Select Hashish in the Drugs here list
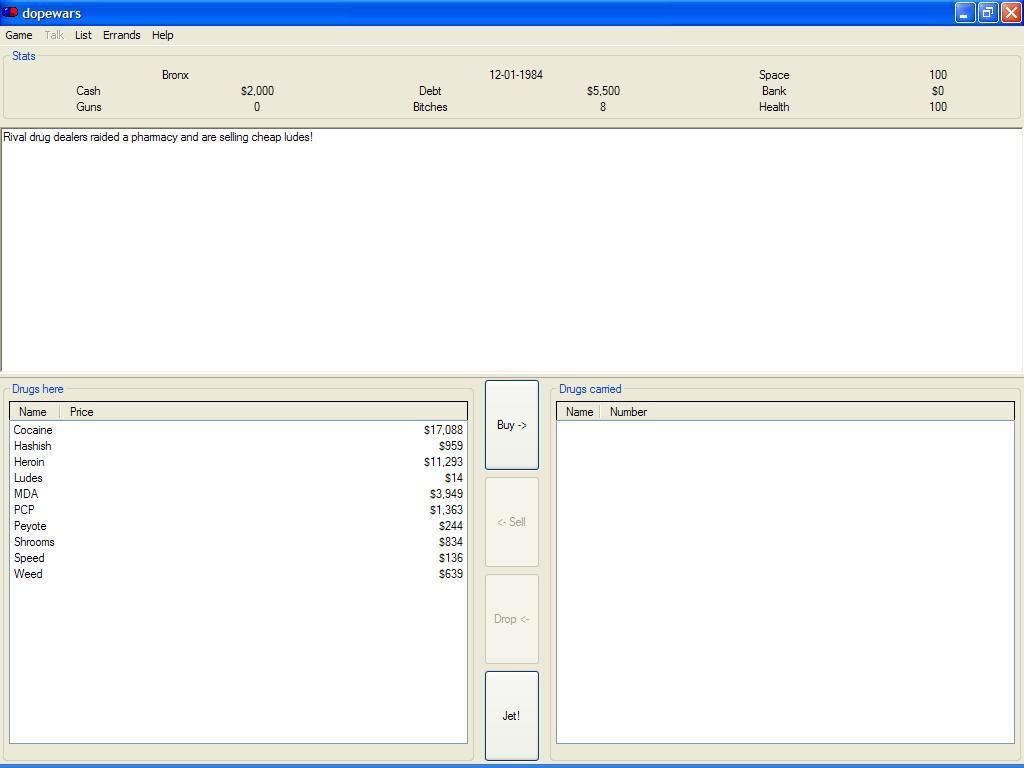The image size is (1024, 768). pyautogui.click(x=33, y=446)
